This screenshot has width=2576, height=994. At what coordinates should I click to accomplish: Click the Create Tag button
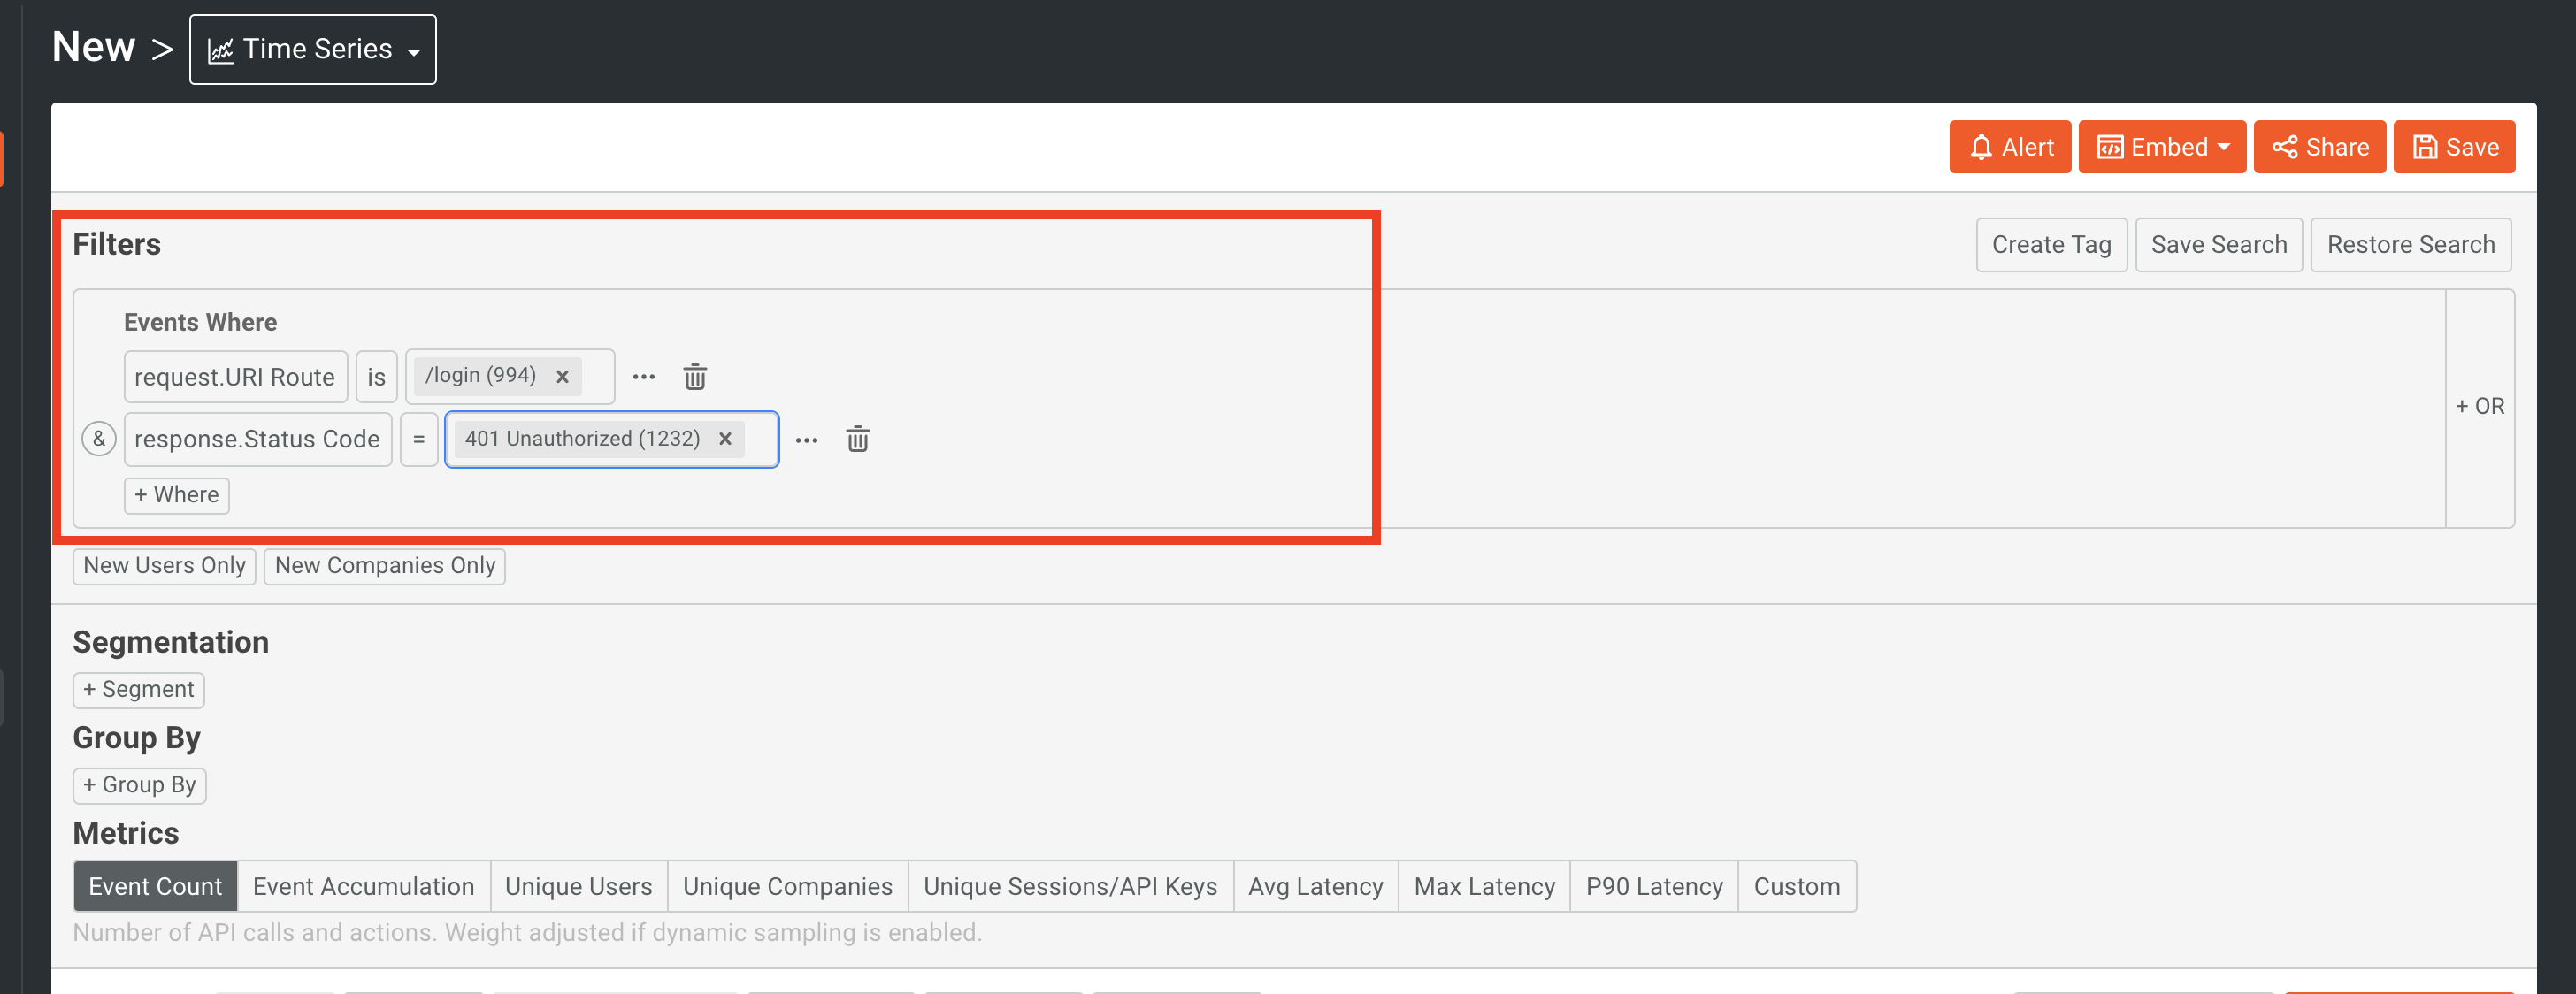pyautogui.click(x=2050, y=245)
